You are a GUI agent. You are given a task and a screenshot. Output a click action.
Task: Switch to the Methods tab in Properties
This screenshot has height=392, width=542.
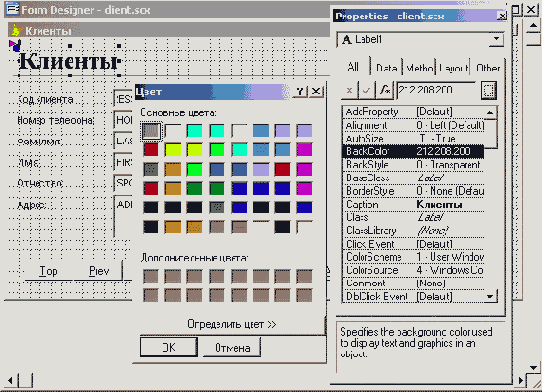[x=420, y=67]
